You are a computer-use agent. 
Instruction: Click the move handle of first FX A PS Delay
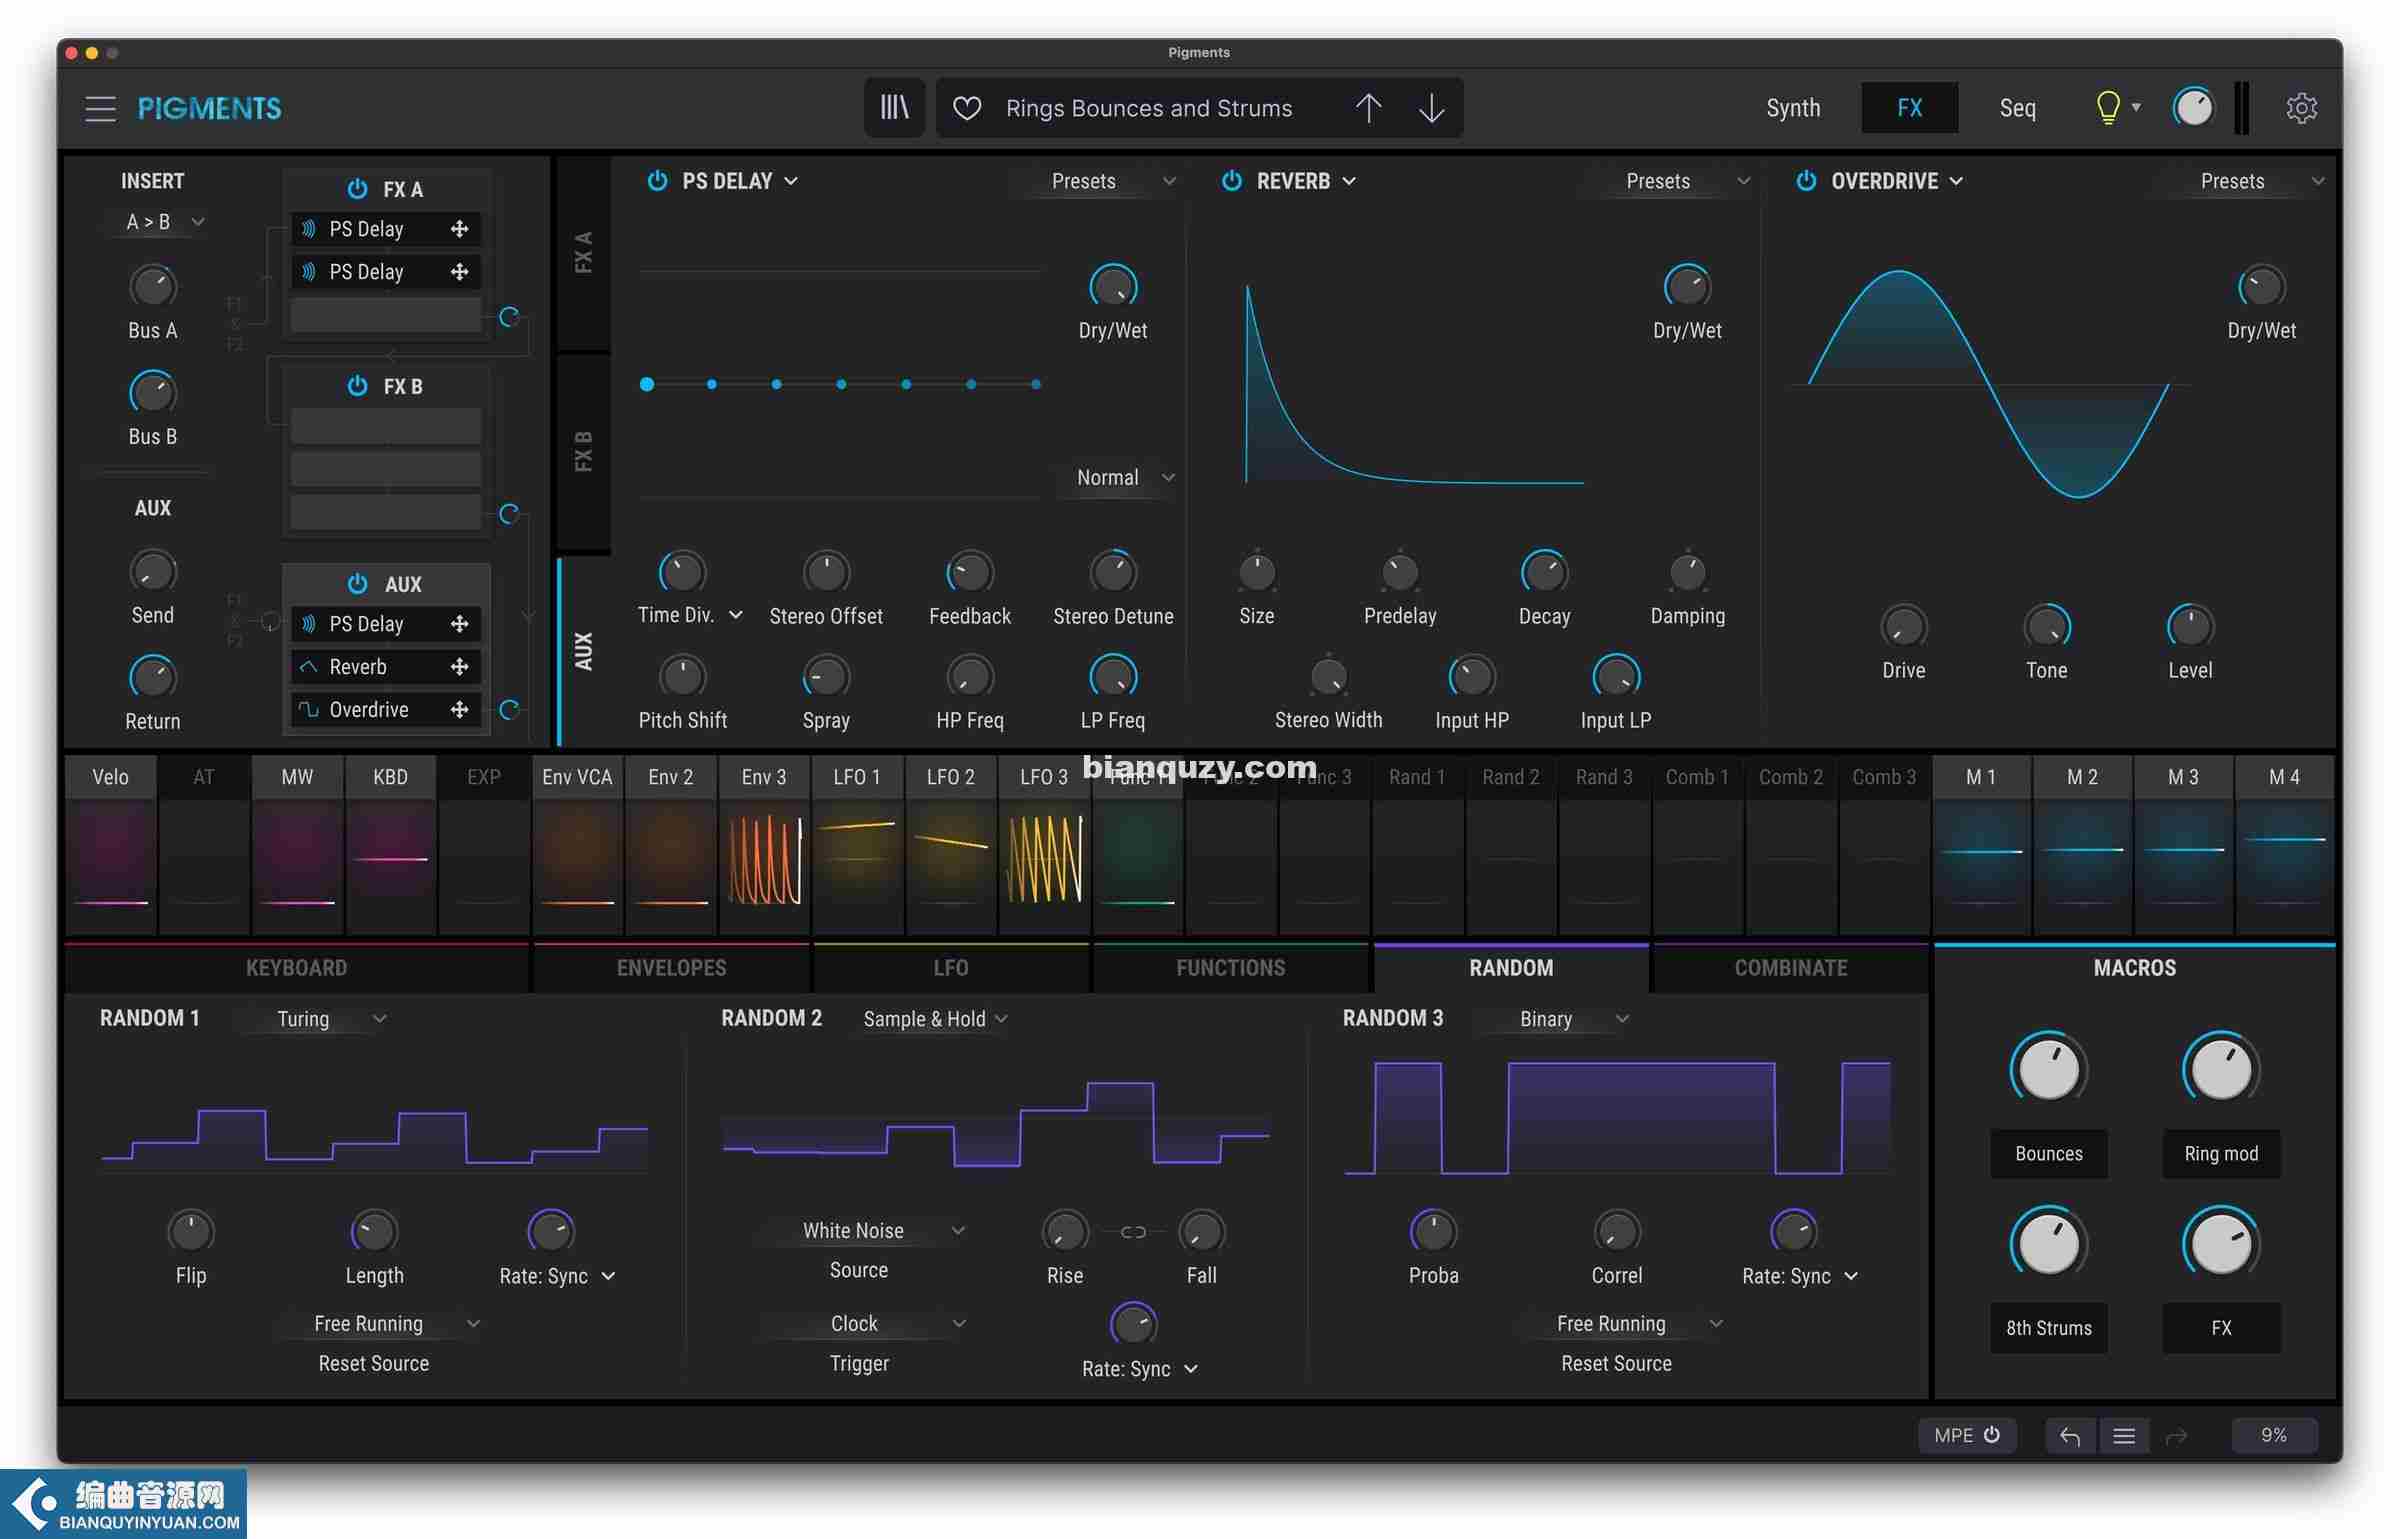(459, 229)
